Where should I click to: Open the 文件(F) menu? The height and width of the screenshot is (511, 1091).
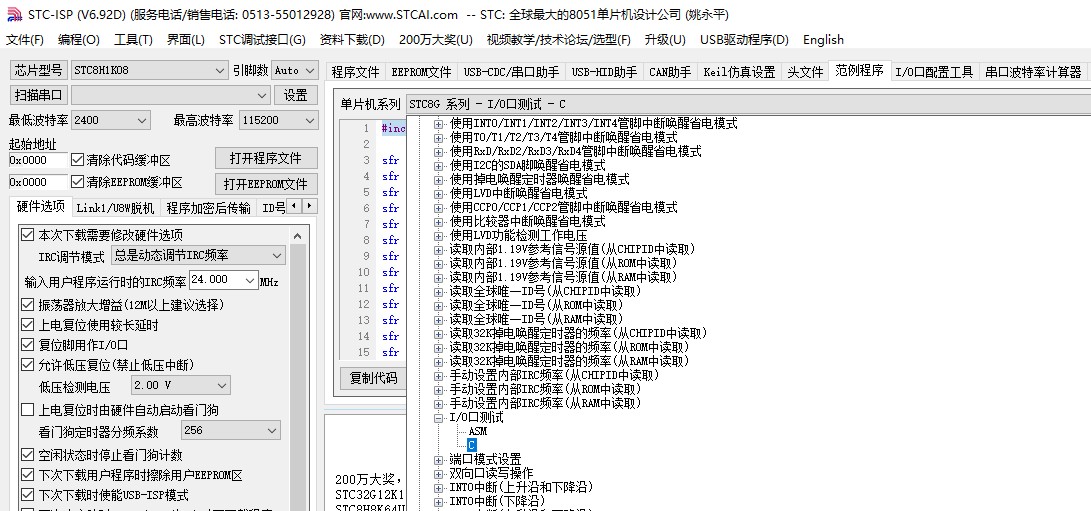pyautogui.click(x=25, y=40)
